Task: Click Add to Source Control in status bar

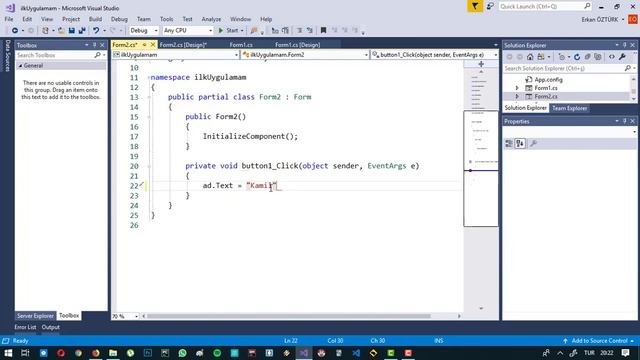Action: coord(599,341)
